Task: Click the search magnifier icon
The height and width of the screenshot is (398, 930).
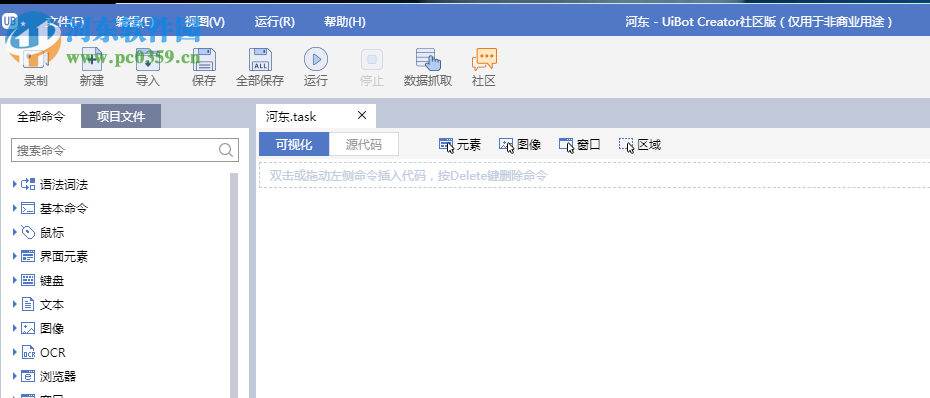Action: [x=226, y=150]
